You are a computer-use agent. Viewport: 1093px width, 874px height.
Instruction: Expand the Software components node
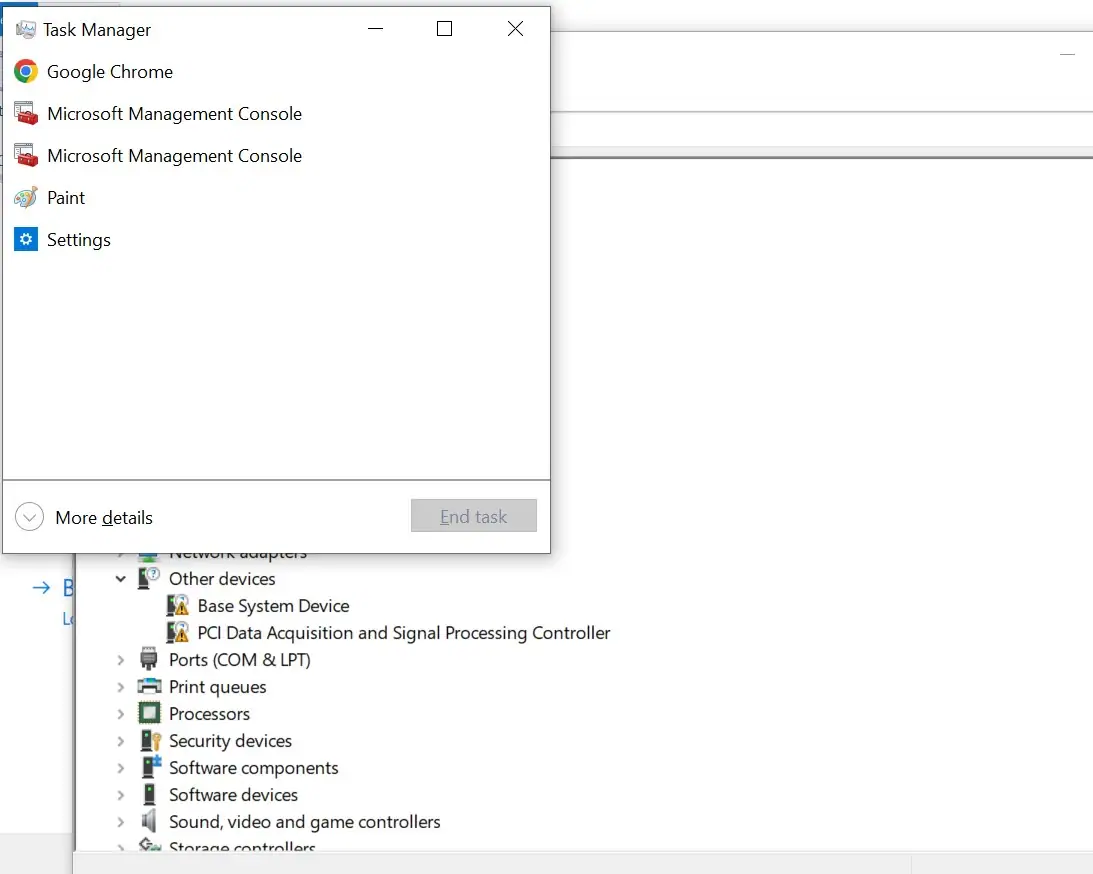click(x=121, y=768)
